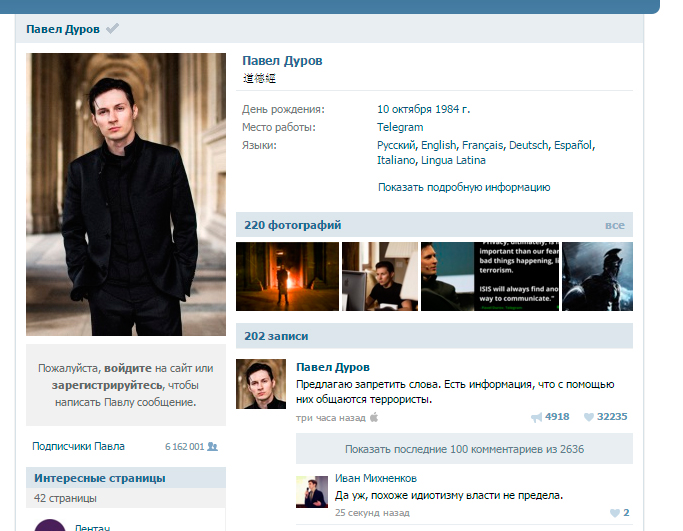Open the 220 фотографий section header
683x531 pixels.
tap(293, 225)
